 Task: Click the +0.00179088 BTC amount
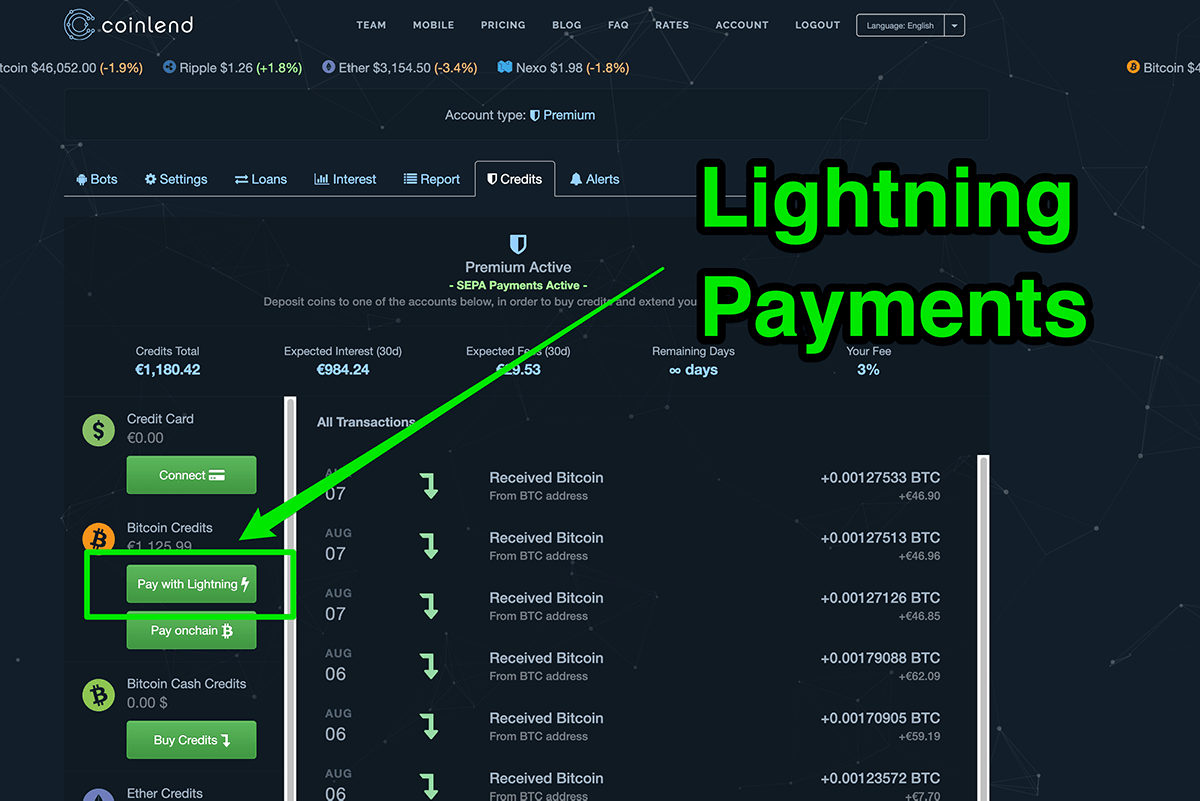pyautogui.click(x=880, y=658)
